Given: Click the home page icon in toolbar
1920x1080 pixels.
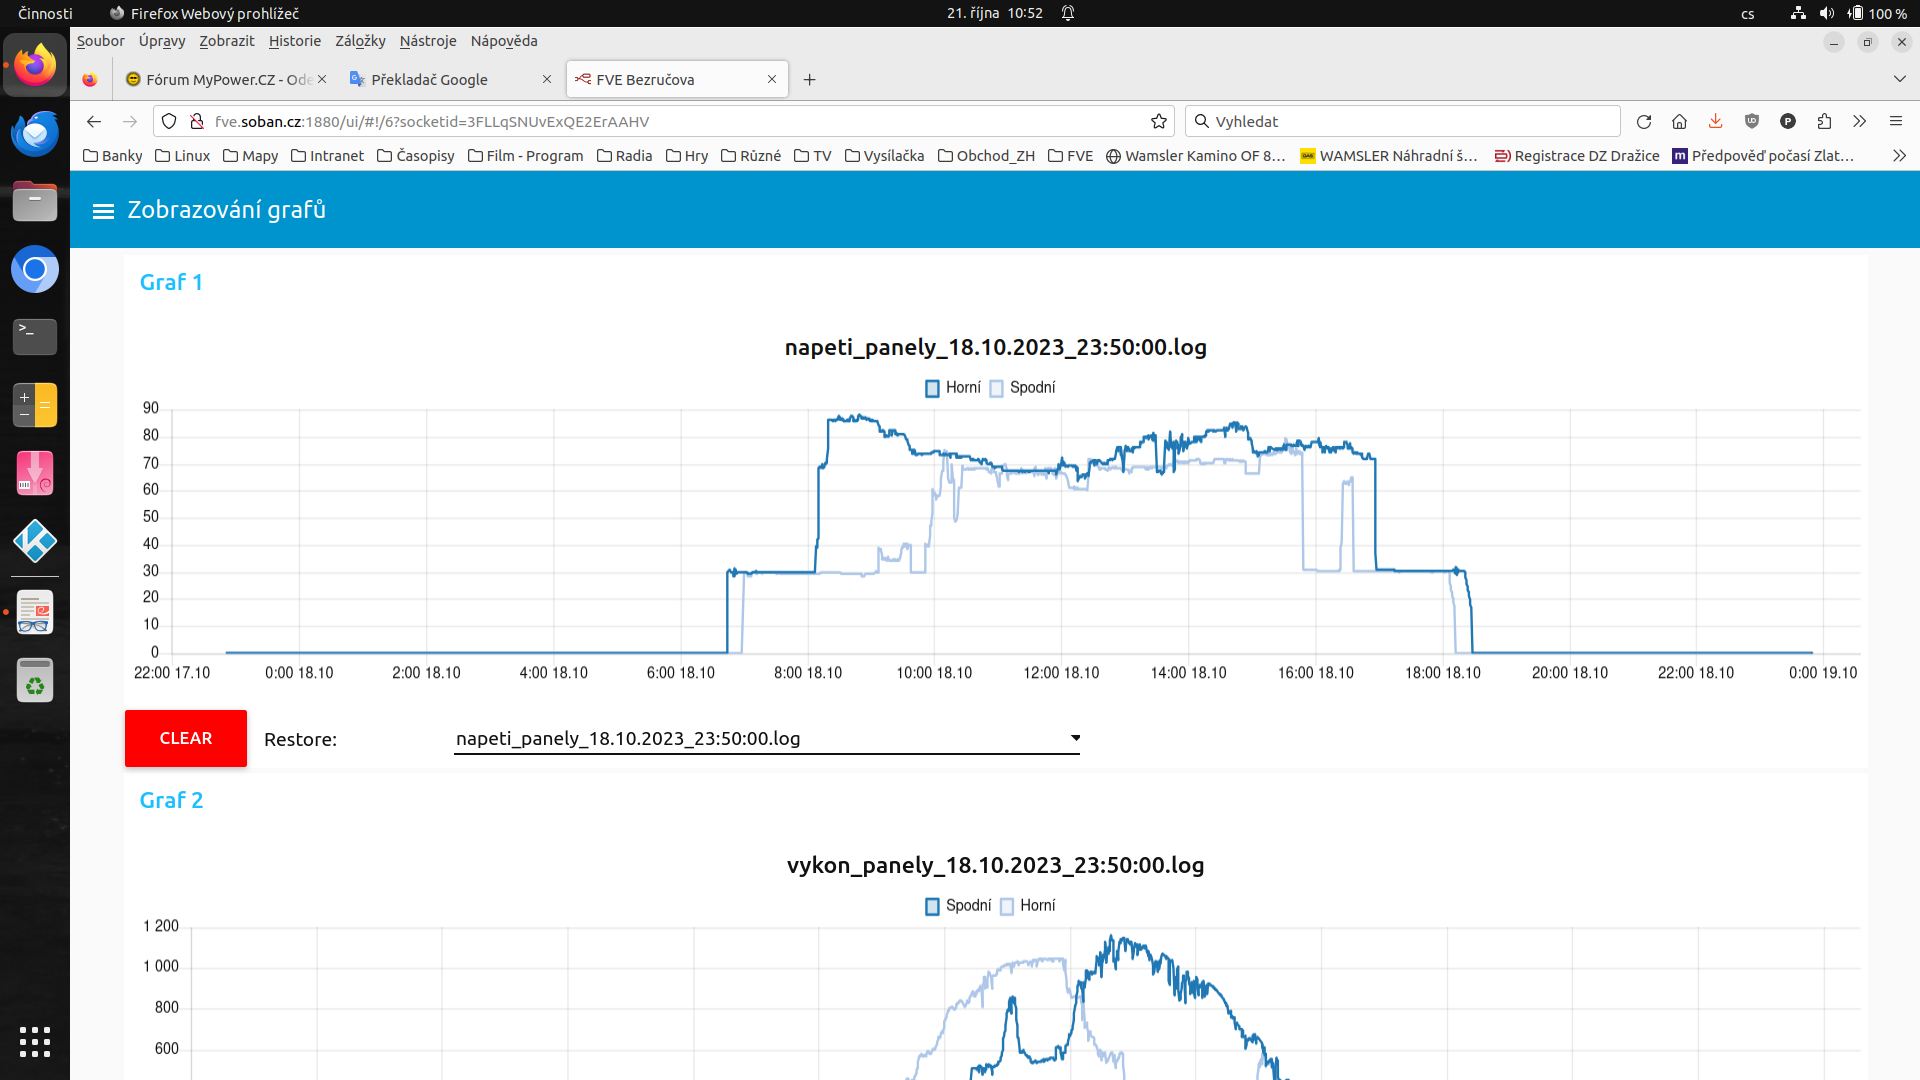Looking at the screenshot, I should 1679,122.
